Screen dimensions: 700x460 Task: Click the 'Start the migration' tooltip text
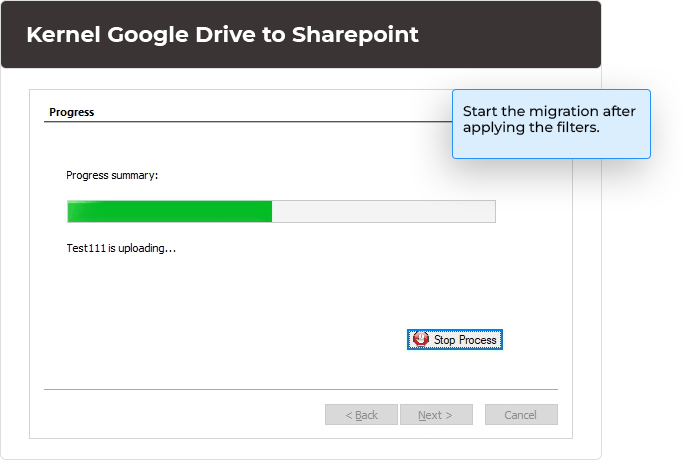click(x=549, y=119)
